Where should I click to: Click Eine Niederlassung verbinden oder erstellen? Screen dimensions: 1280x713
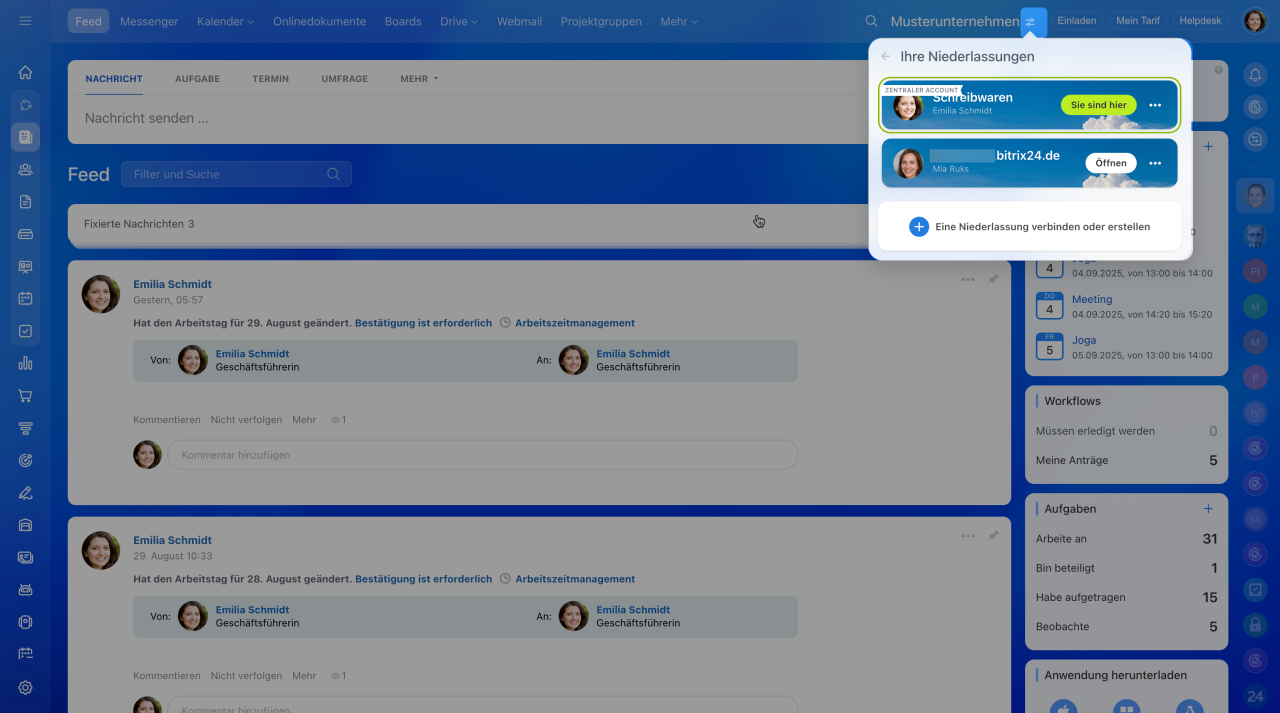tap(1030, 227)
